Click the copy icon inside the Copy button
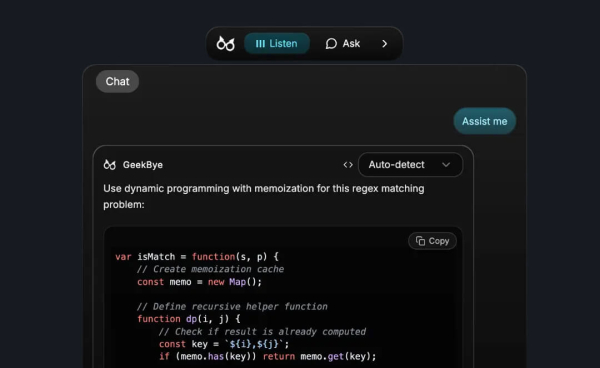The image size is (600, 368). 421,241
